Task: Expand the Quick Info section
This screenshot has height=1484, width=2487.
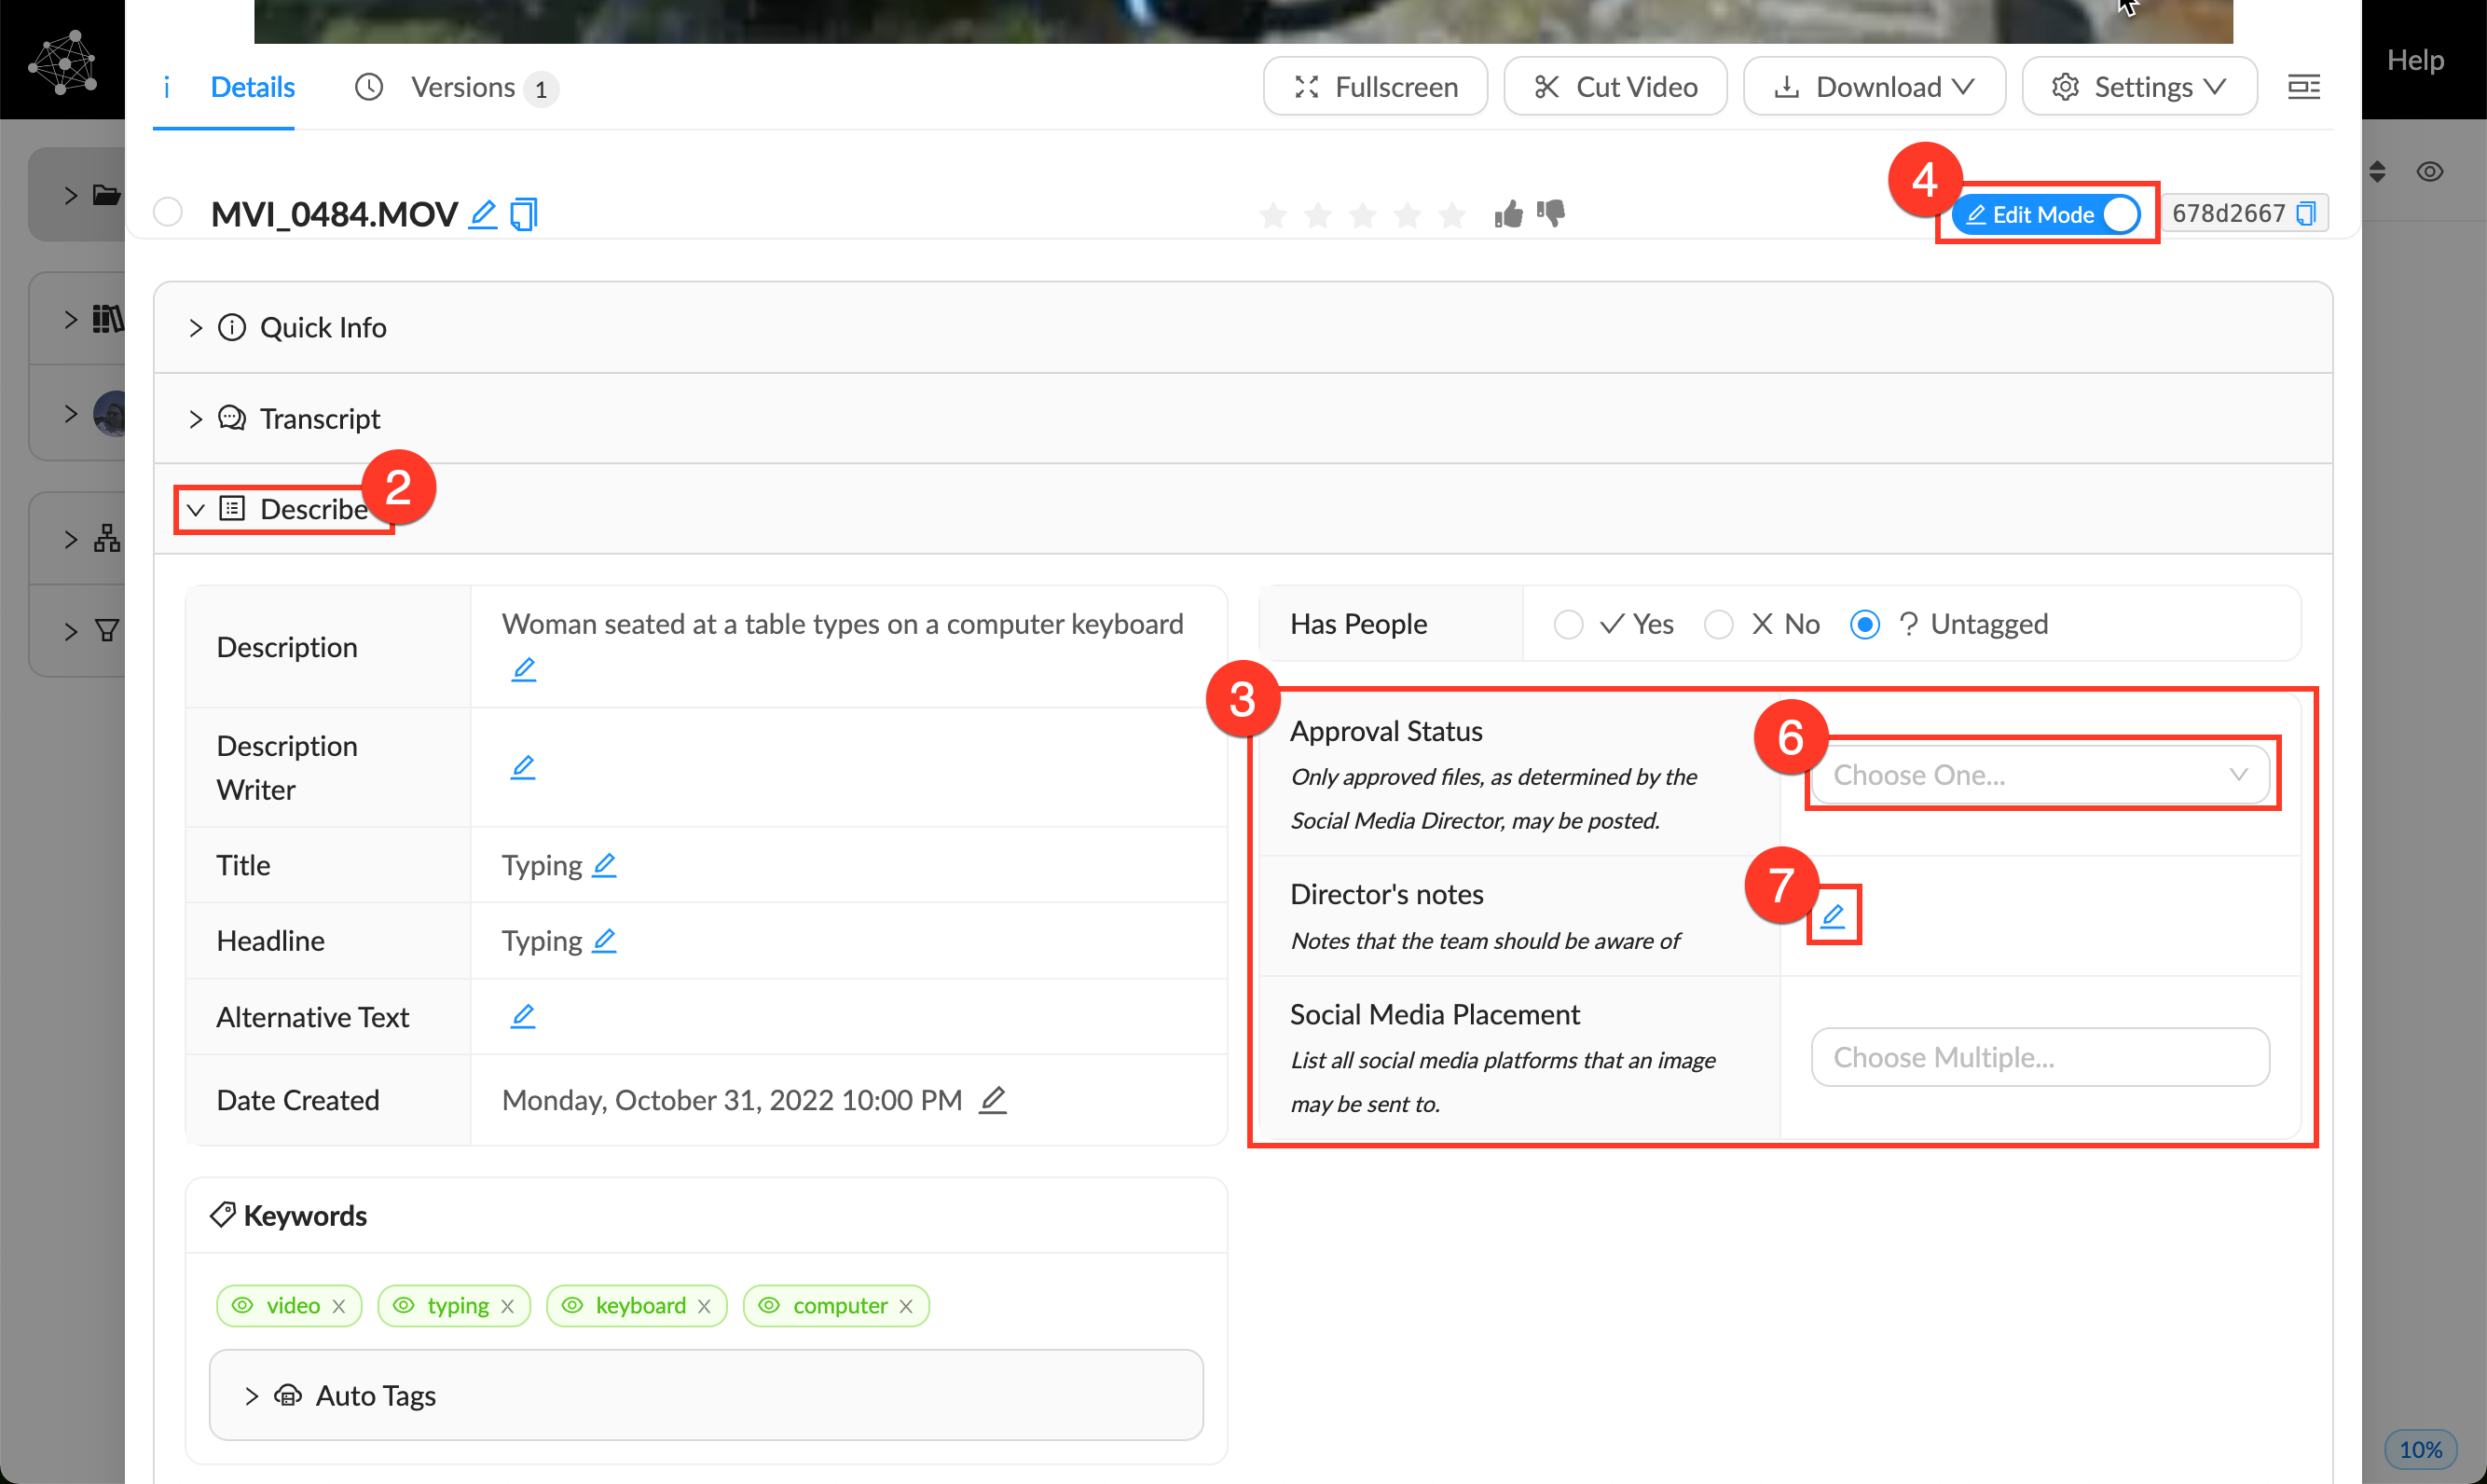Action: 323,328
